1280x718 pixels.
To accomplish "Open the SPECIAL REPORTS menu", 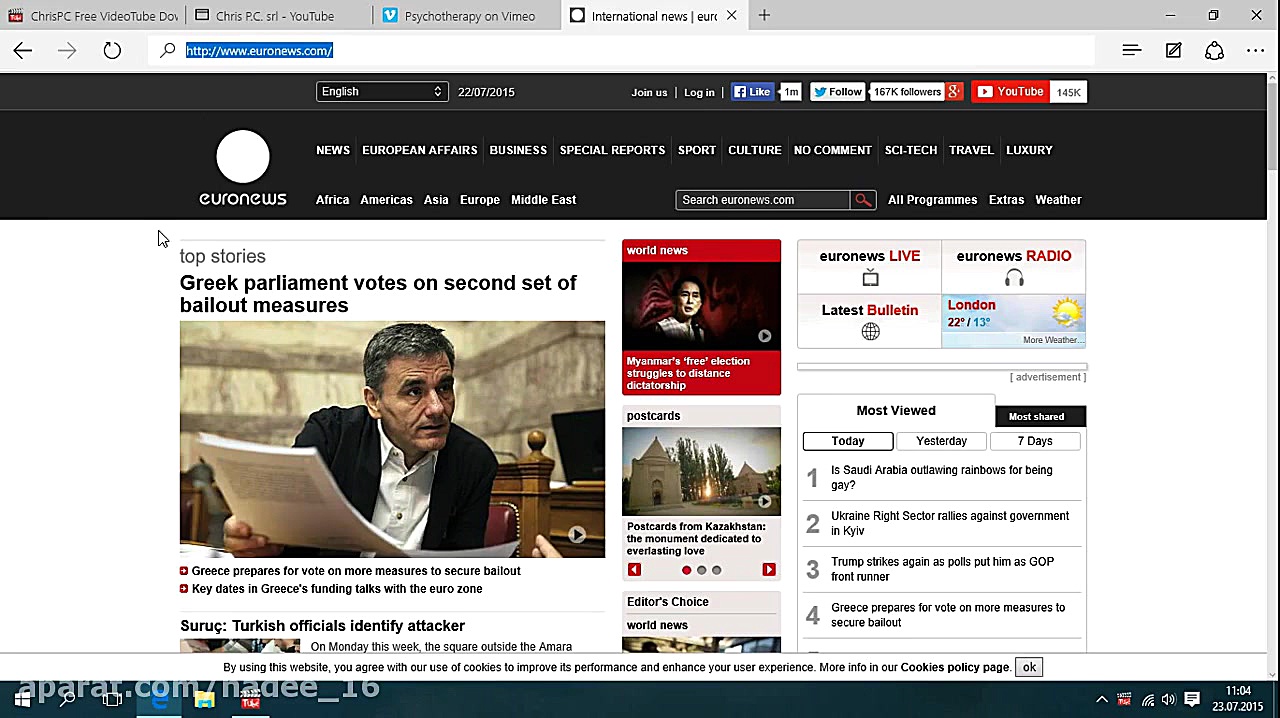I will 612,150.
